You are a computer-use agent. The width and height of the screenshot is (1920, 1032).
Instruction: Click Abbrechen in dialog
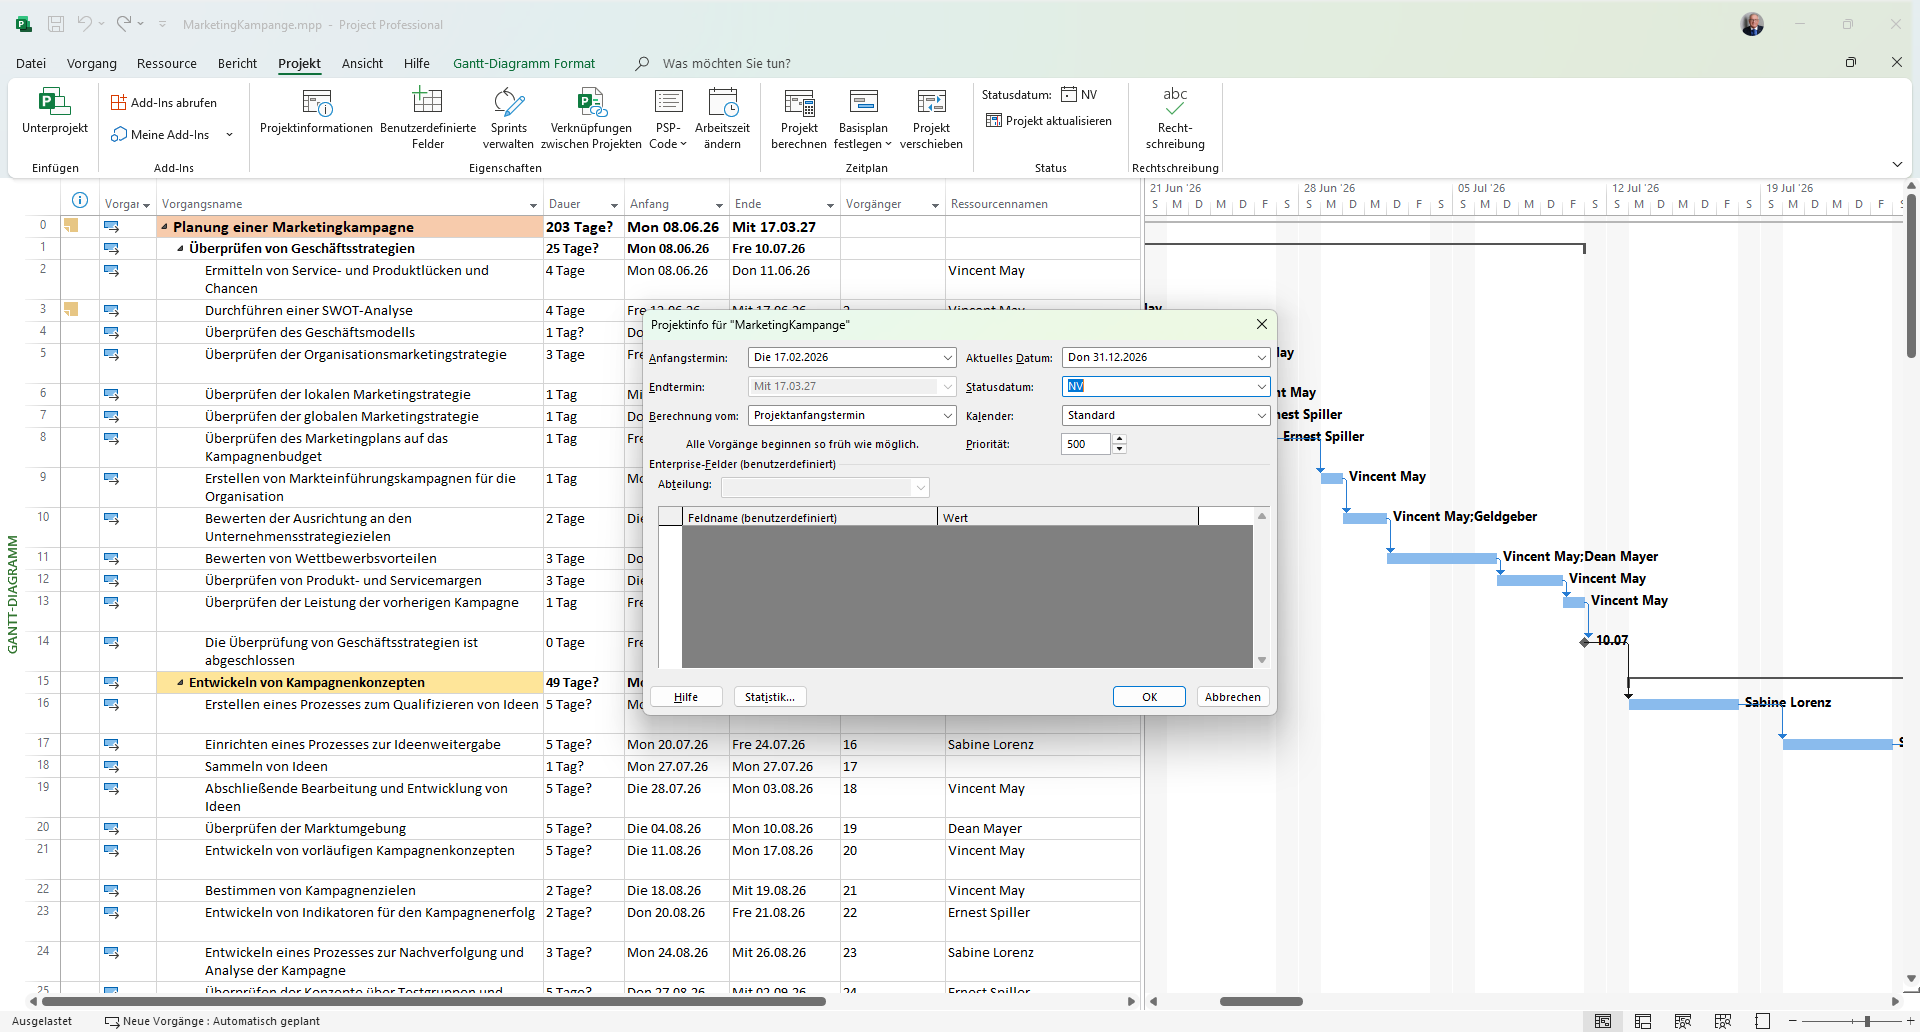click(1233, 697)
